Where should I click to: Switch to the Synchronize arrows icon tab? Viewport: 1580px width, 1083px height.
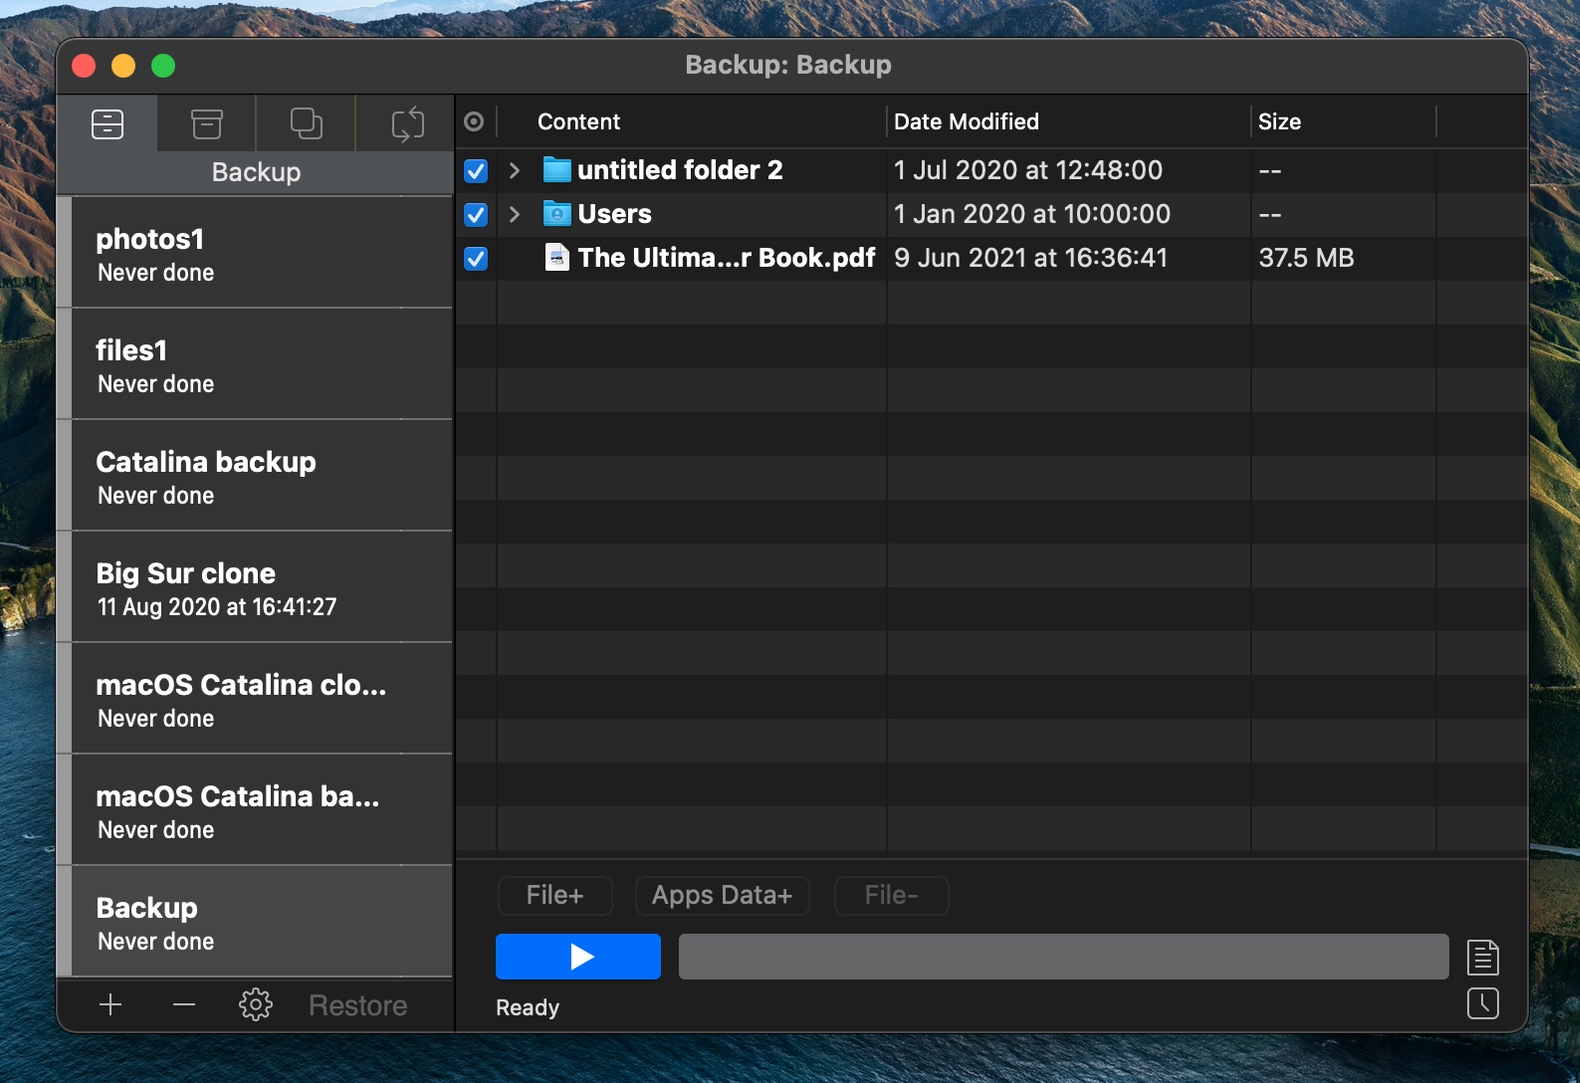(x=407, y=124)
